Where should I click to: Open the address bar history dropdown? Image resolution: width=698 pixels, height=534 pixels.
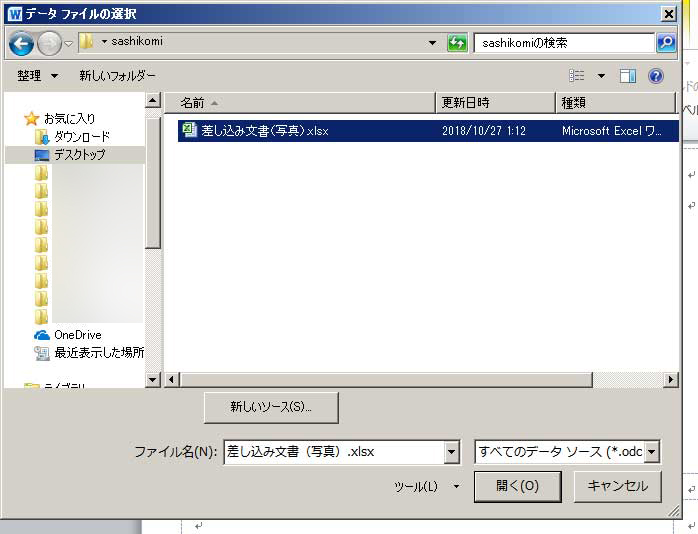[x=432, y=43]
